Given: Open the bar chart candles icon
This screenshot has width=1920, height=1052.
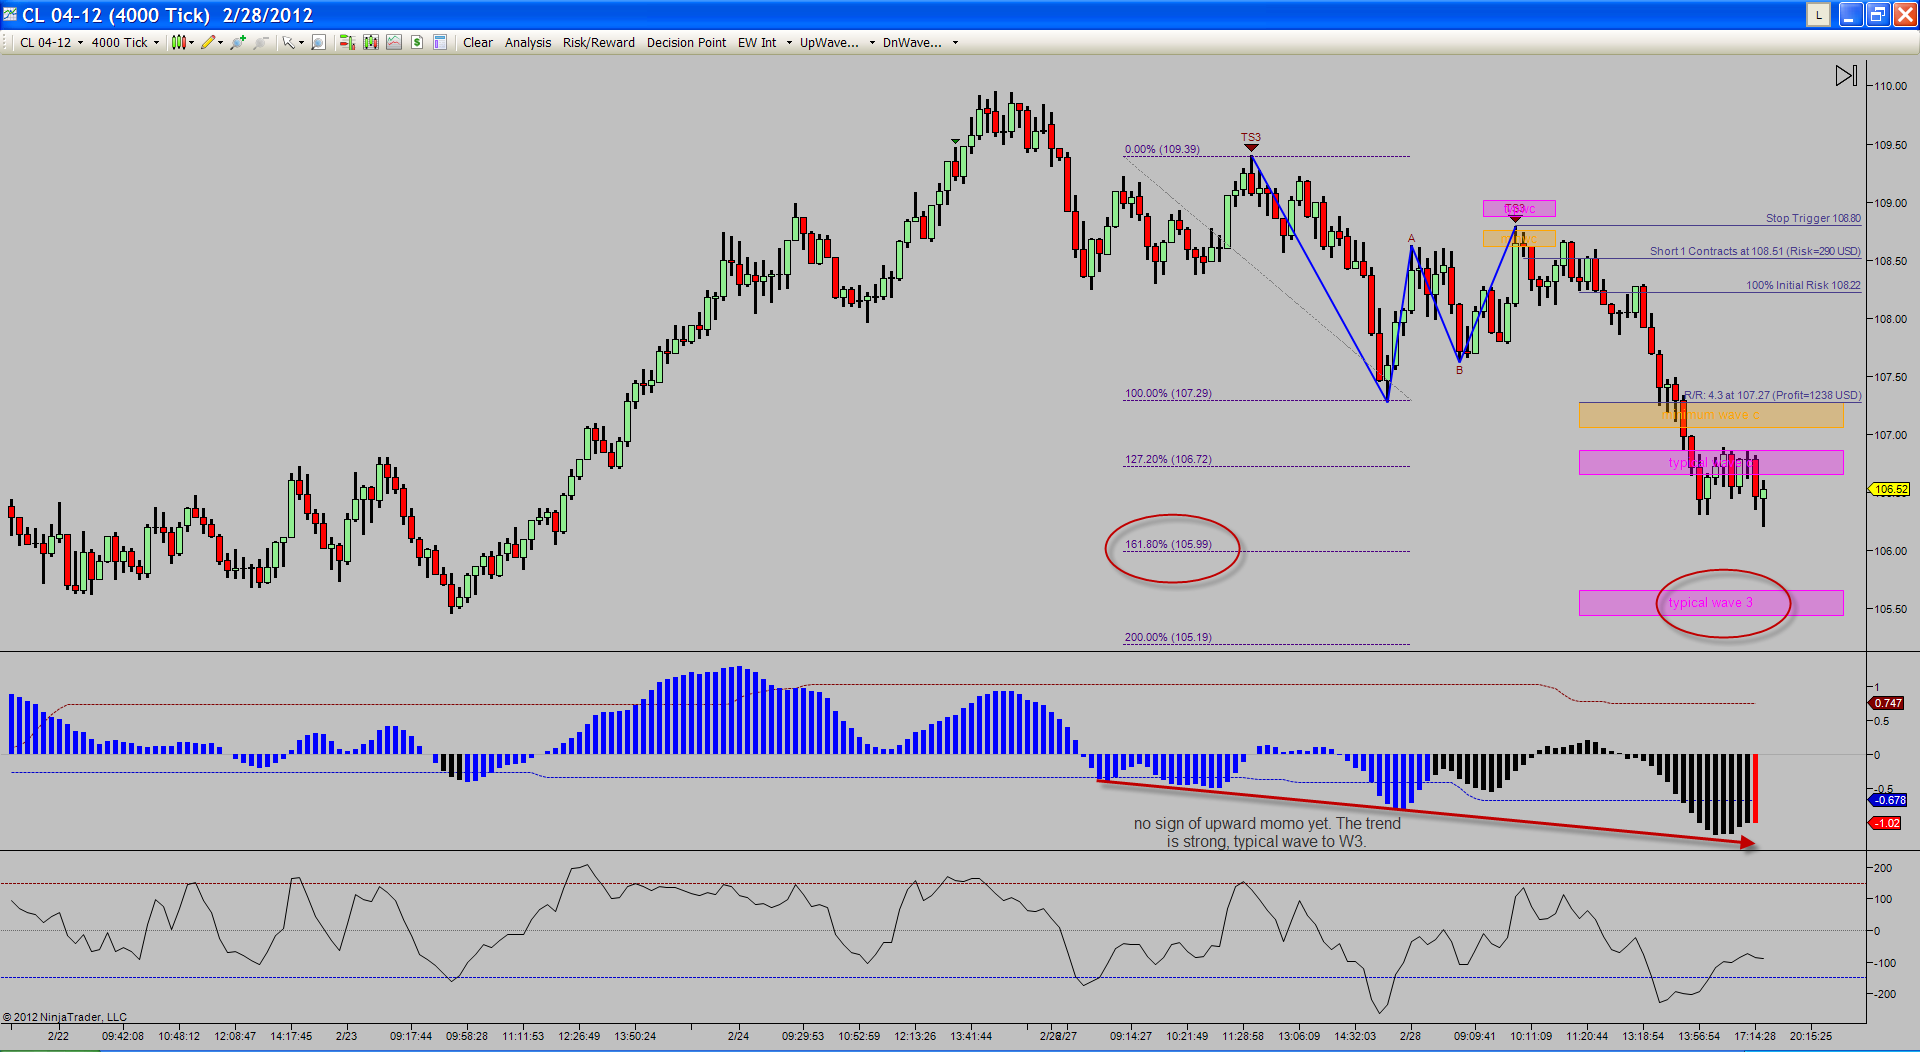Looking at the screenshot, I should coord(370,42).
